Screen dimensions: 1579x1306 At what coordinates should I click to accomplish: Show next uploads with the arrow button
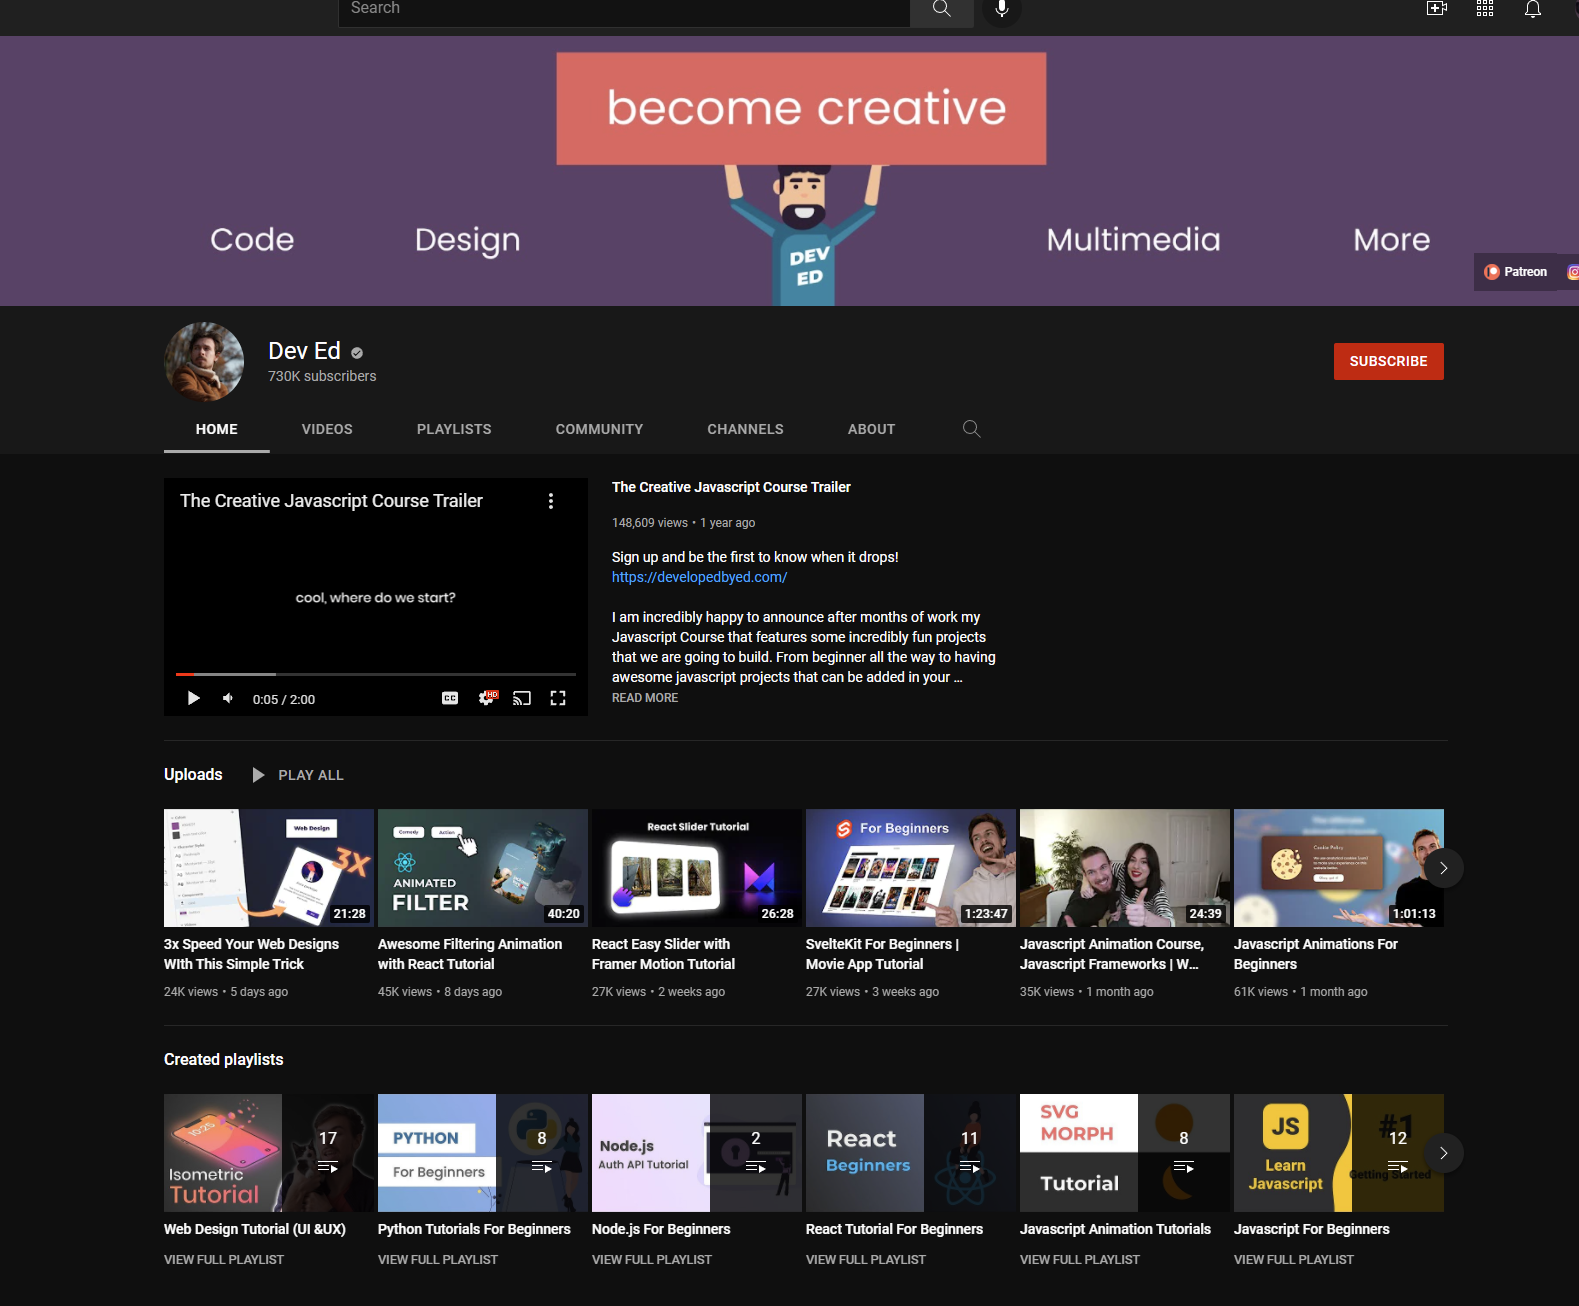pyautogui.click(x=1443, y=868)
